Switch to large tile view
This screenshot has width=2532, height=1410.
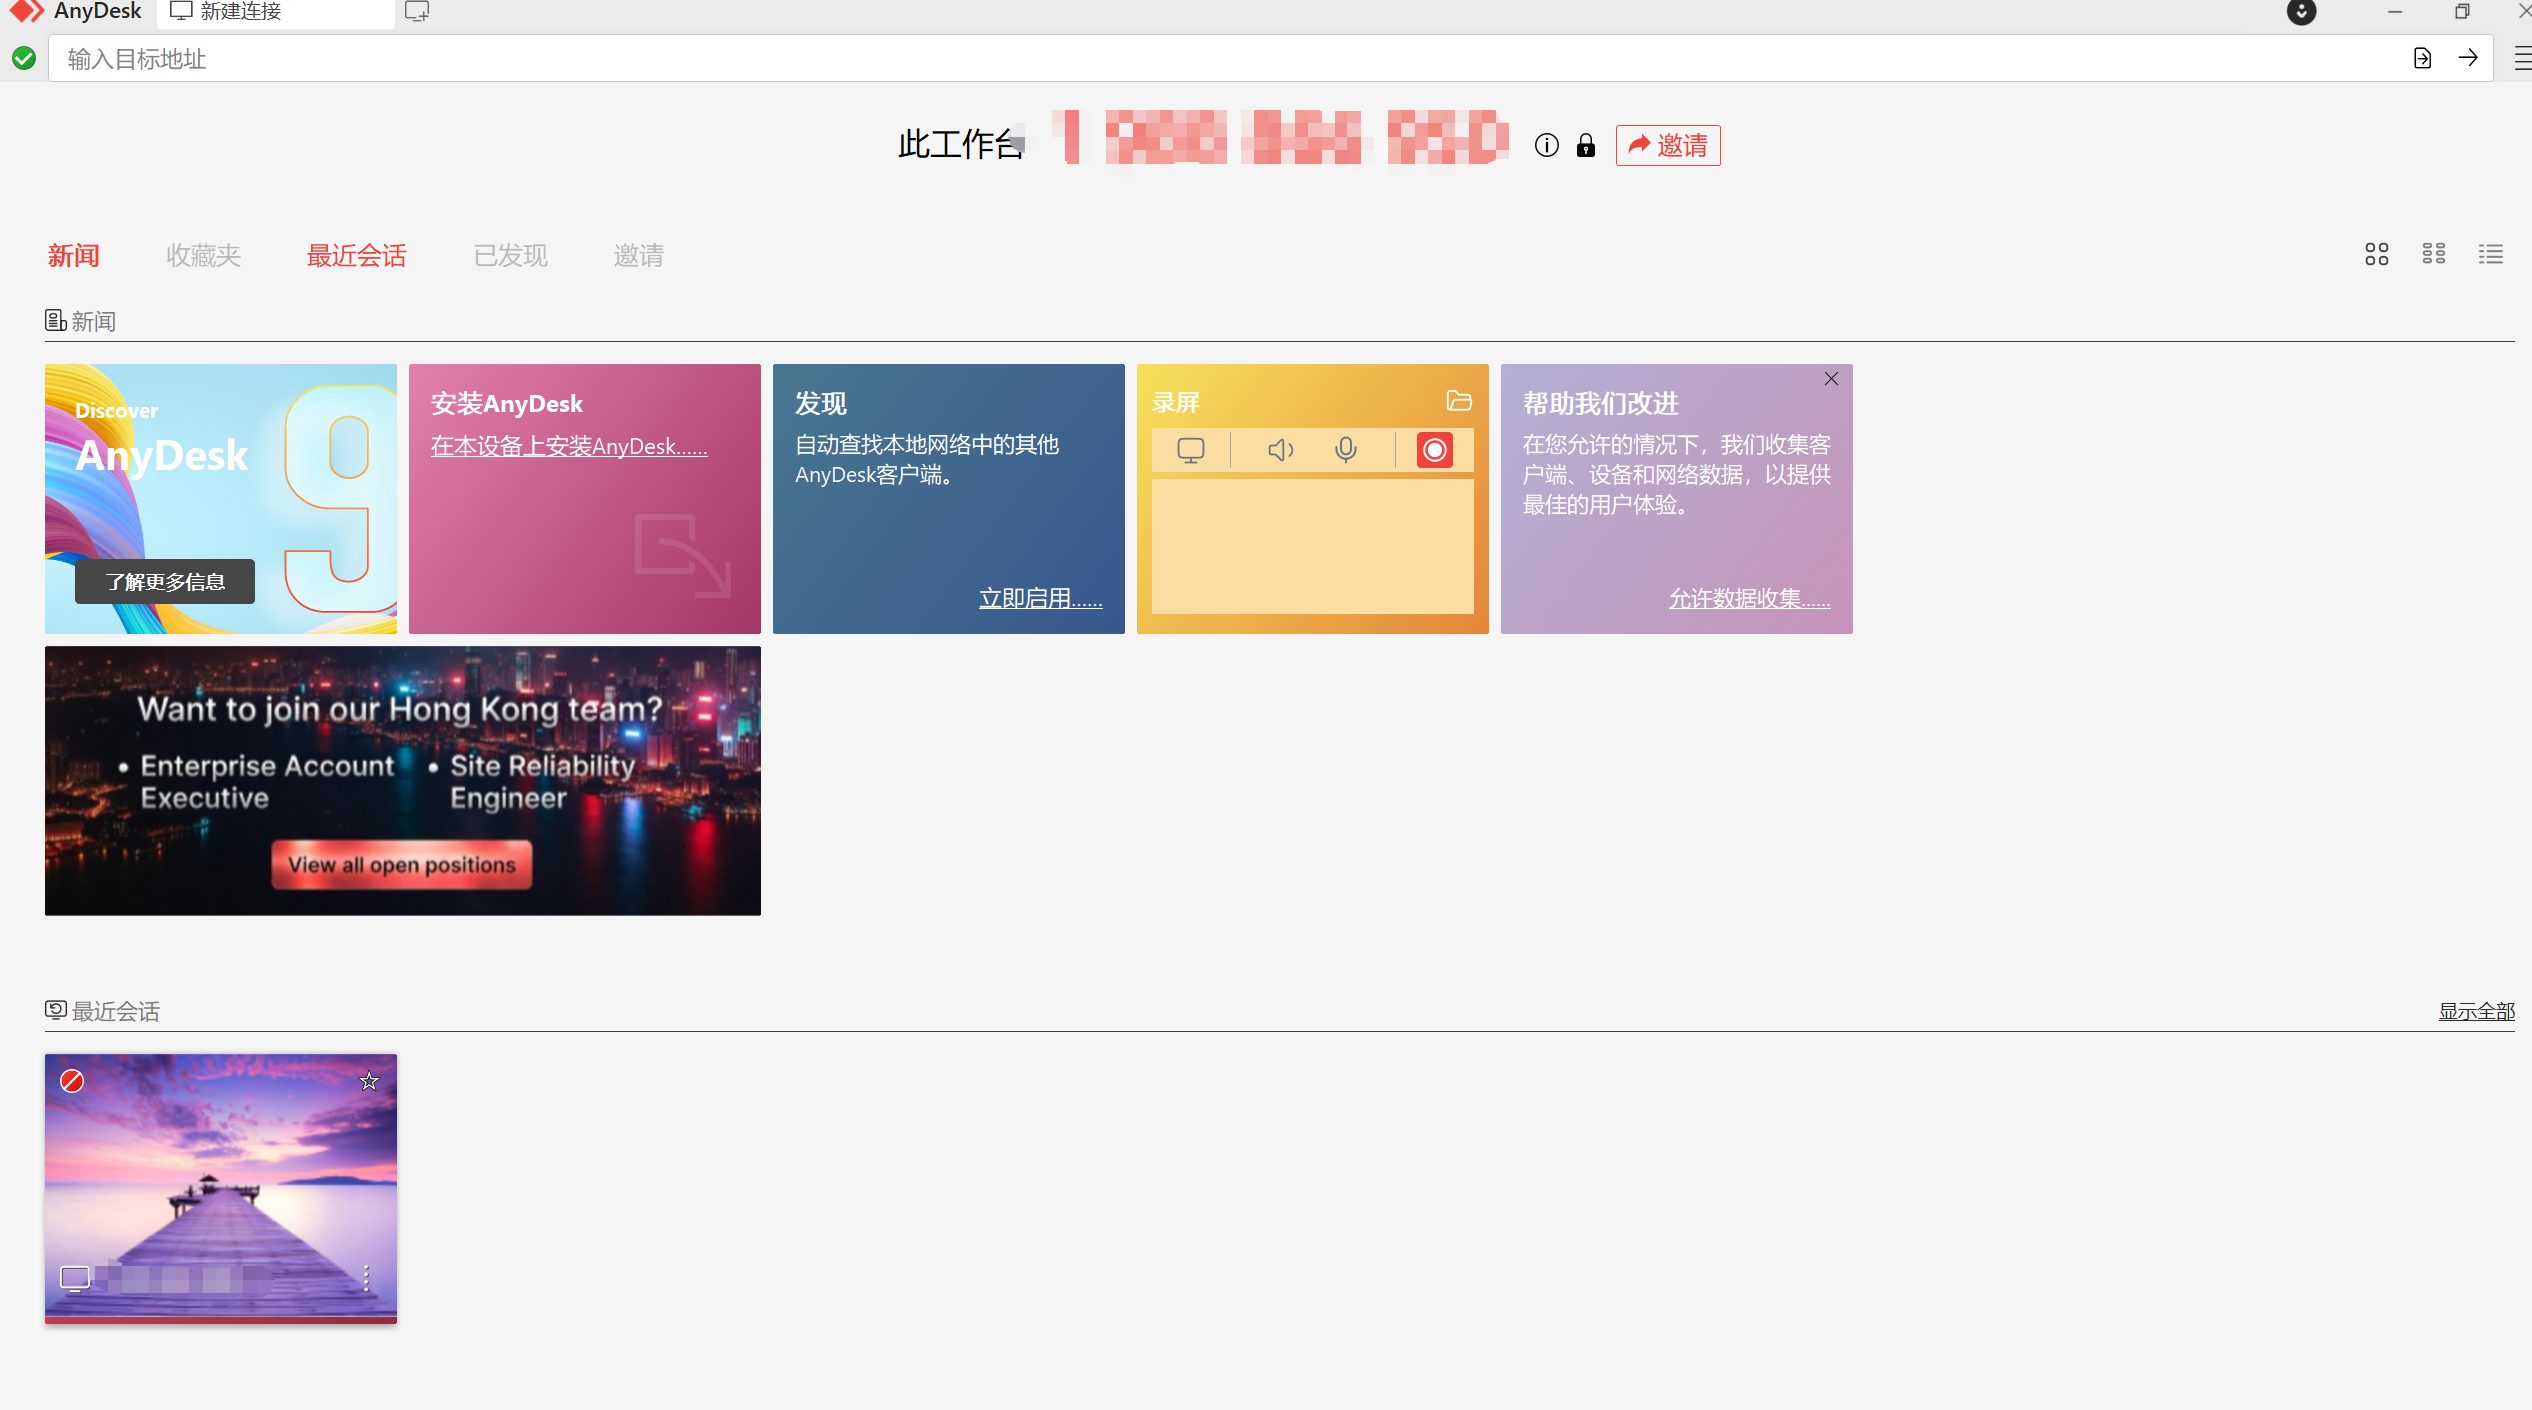2376,254
